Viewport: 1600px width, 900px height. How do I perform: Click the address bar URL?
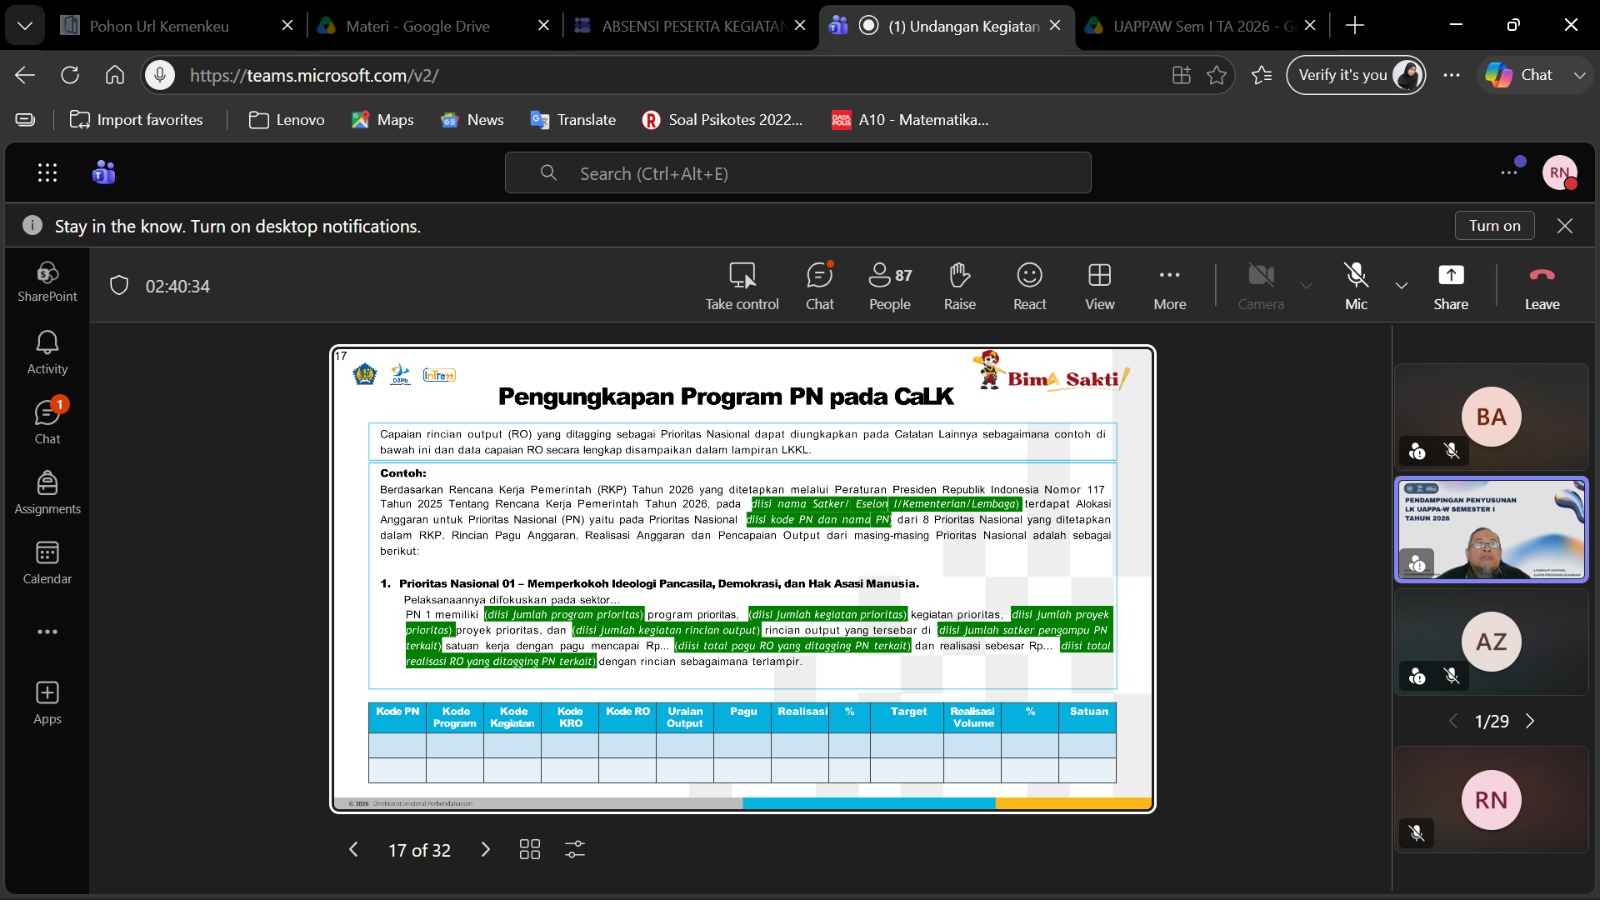pos(314,75)
